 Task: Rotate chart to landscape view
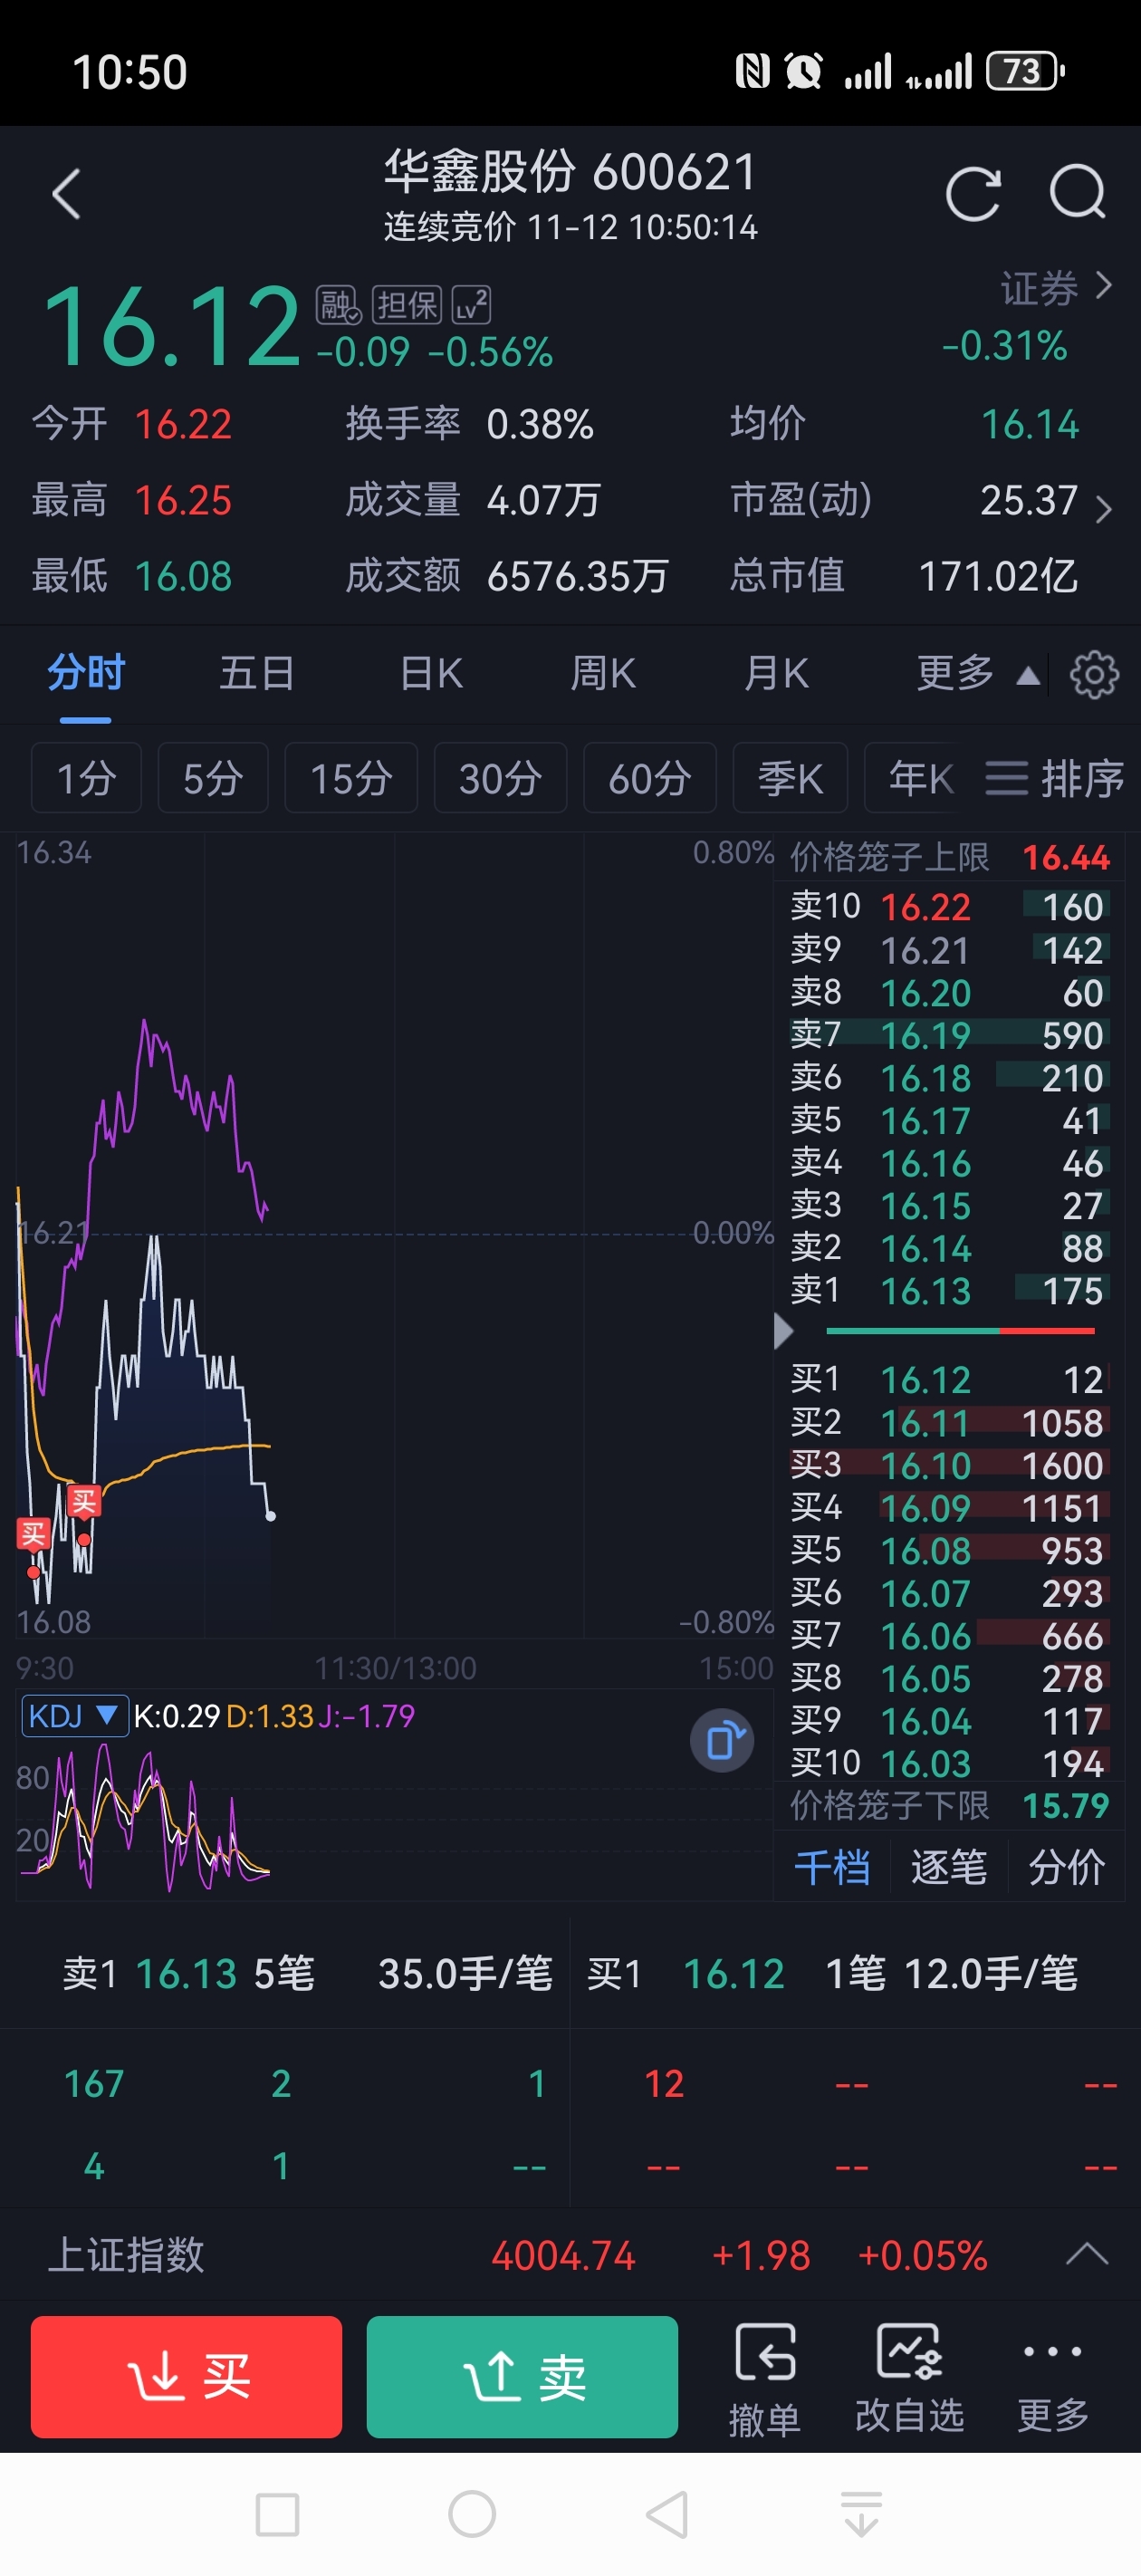(x=722, y=1741)
